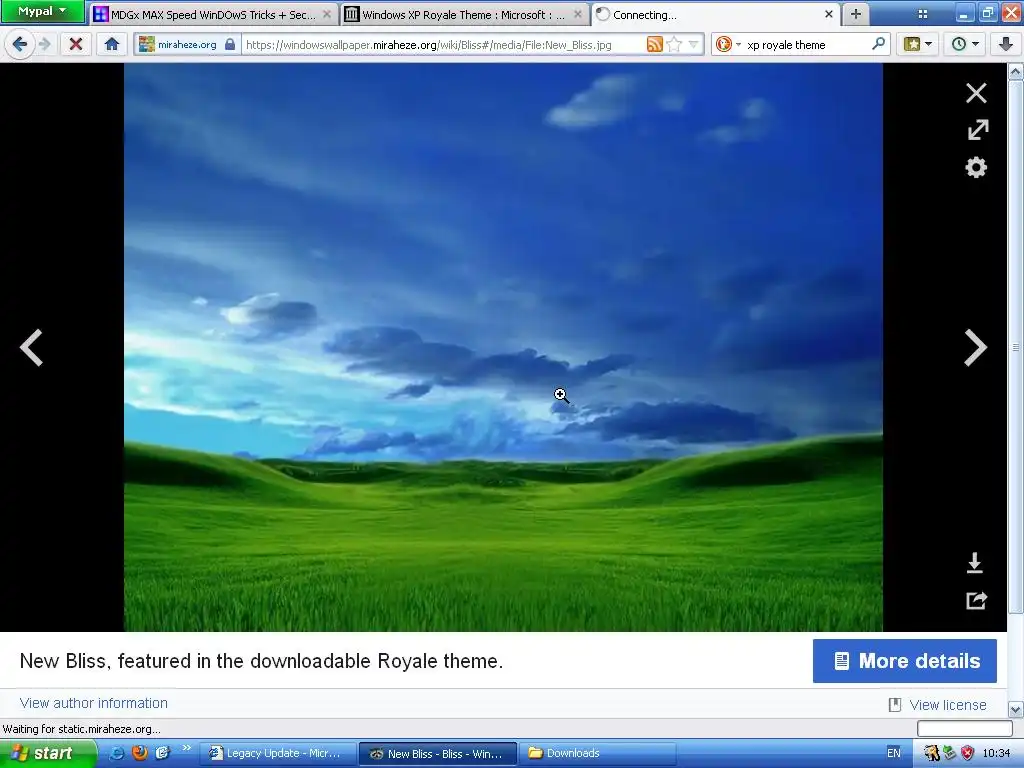This screenshot has width=1024, height=768.
Task: Open the search engine selector dropdown
Action: click(728, 44)
